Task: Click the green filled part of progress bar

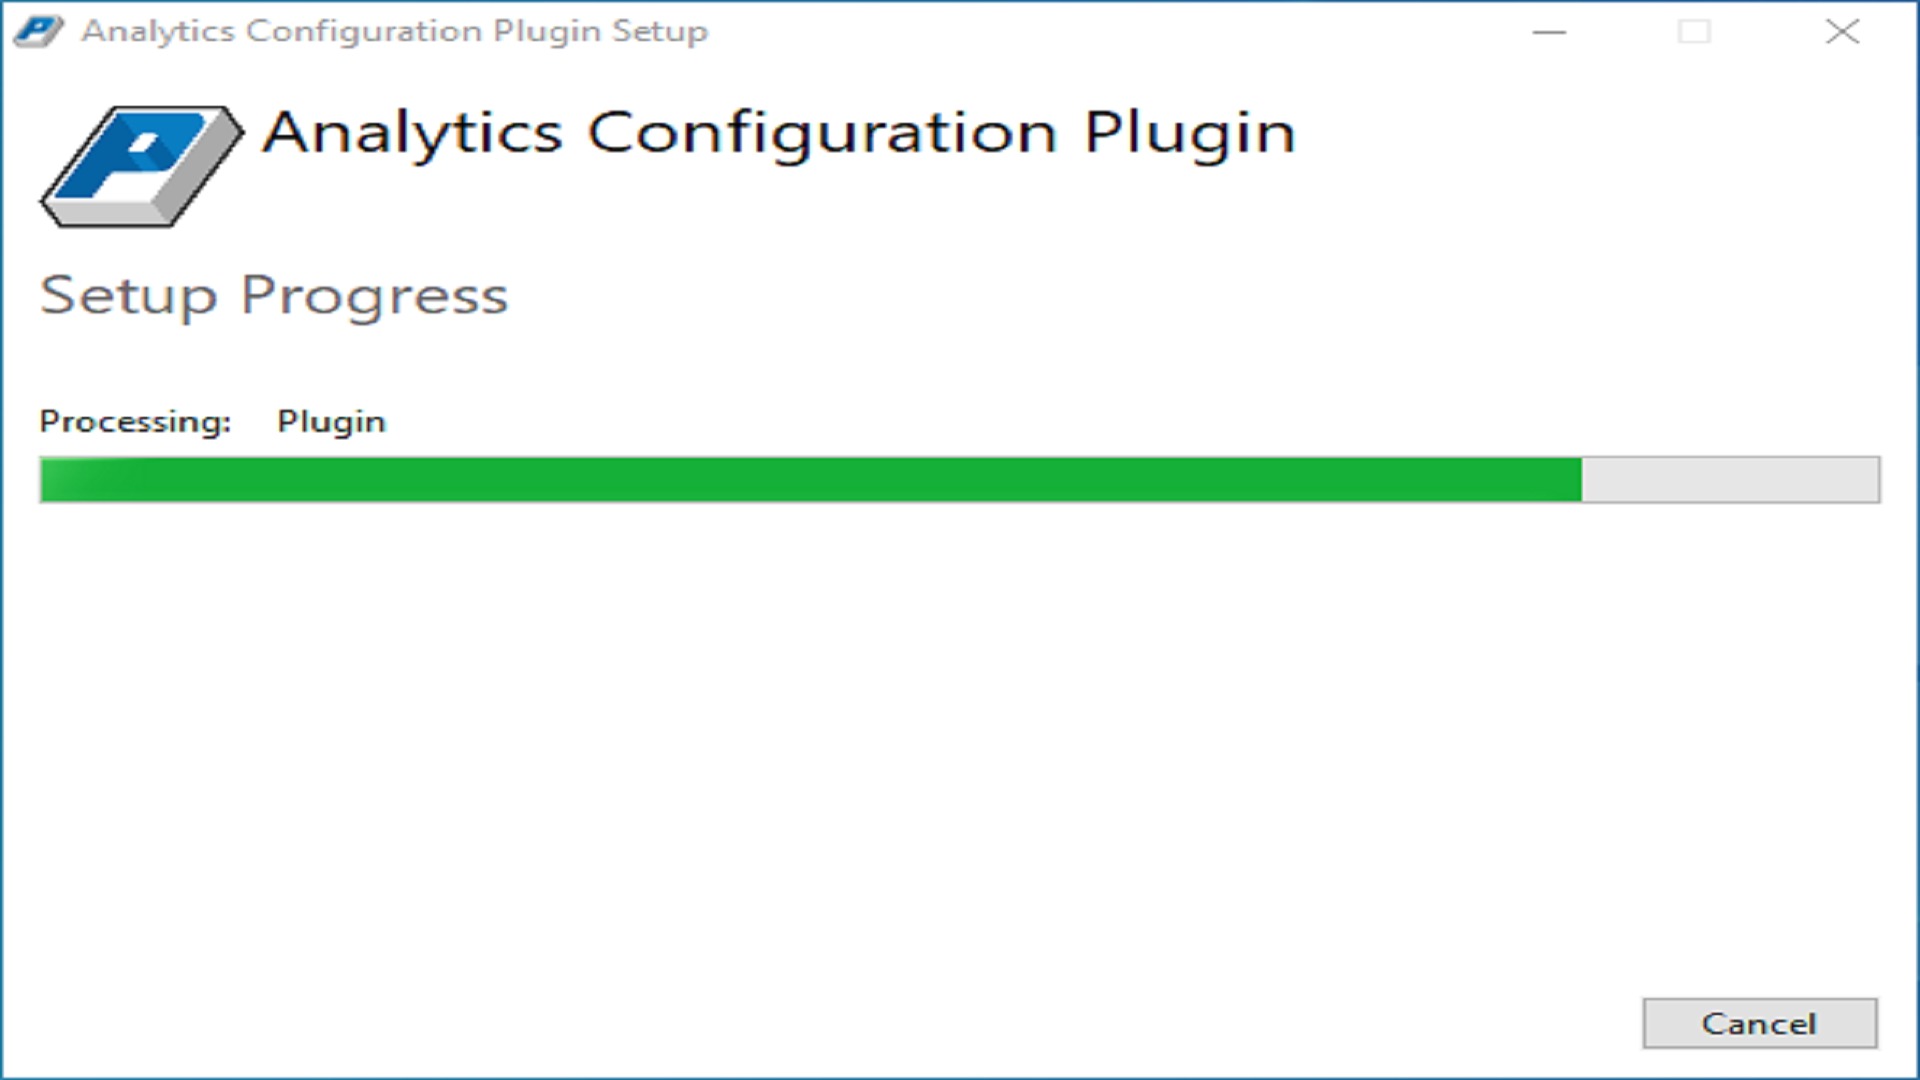Action: coord(811,480)
